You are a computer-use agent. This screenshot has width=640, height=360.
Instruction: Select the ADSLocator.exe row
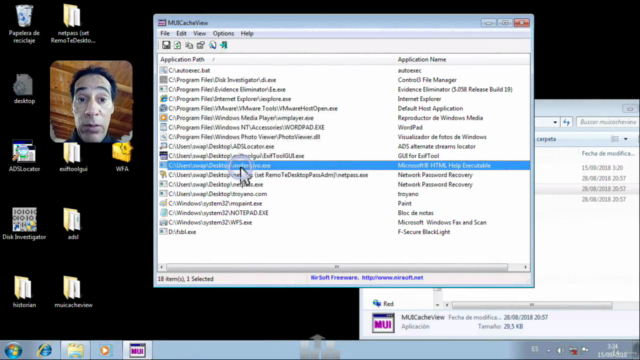(344, 147)
